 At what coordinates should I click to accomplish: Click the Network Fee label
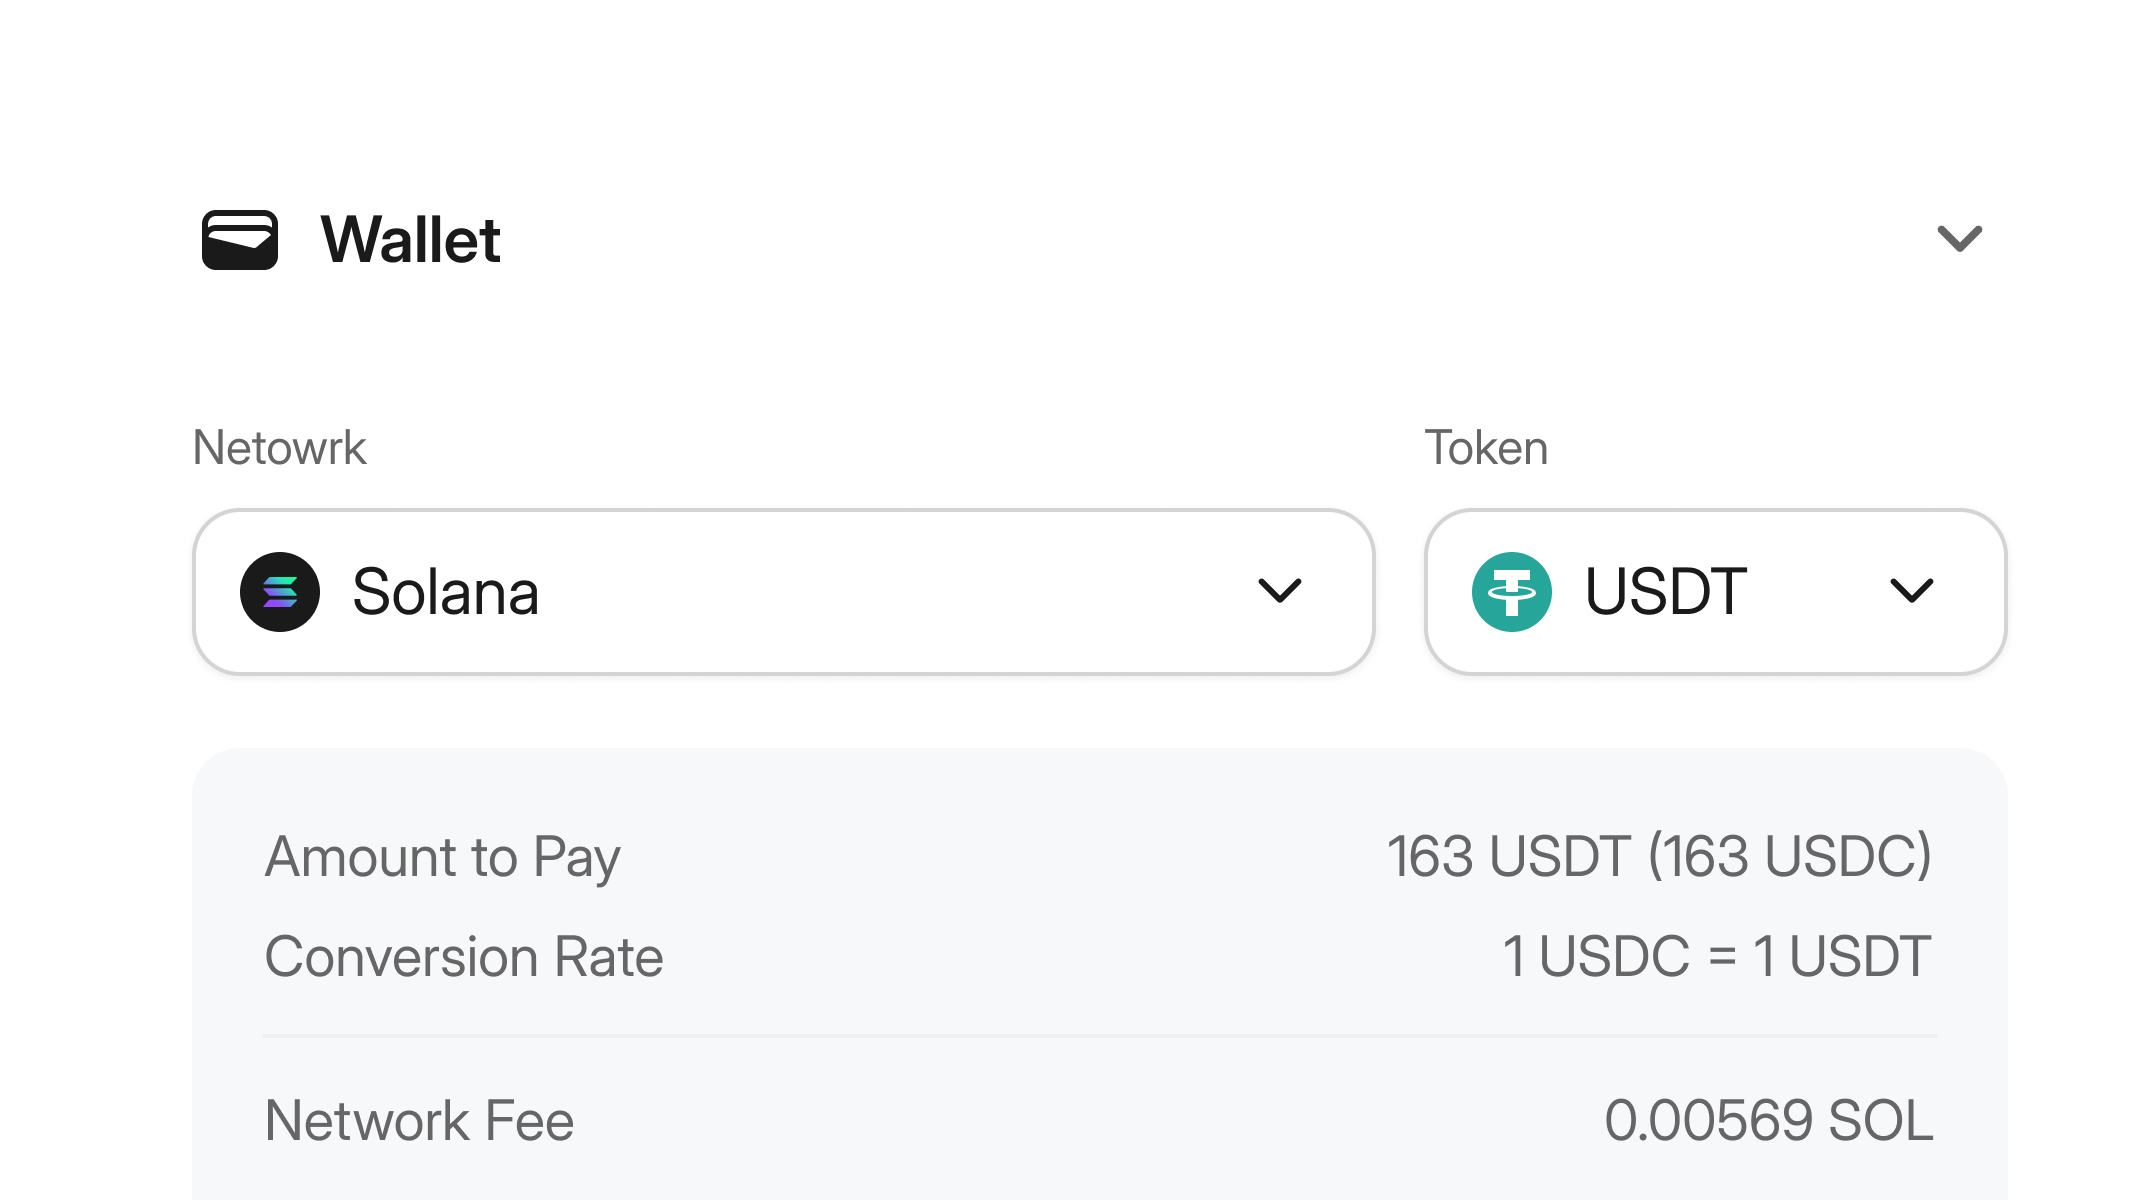[419, 1120]
